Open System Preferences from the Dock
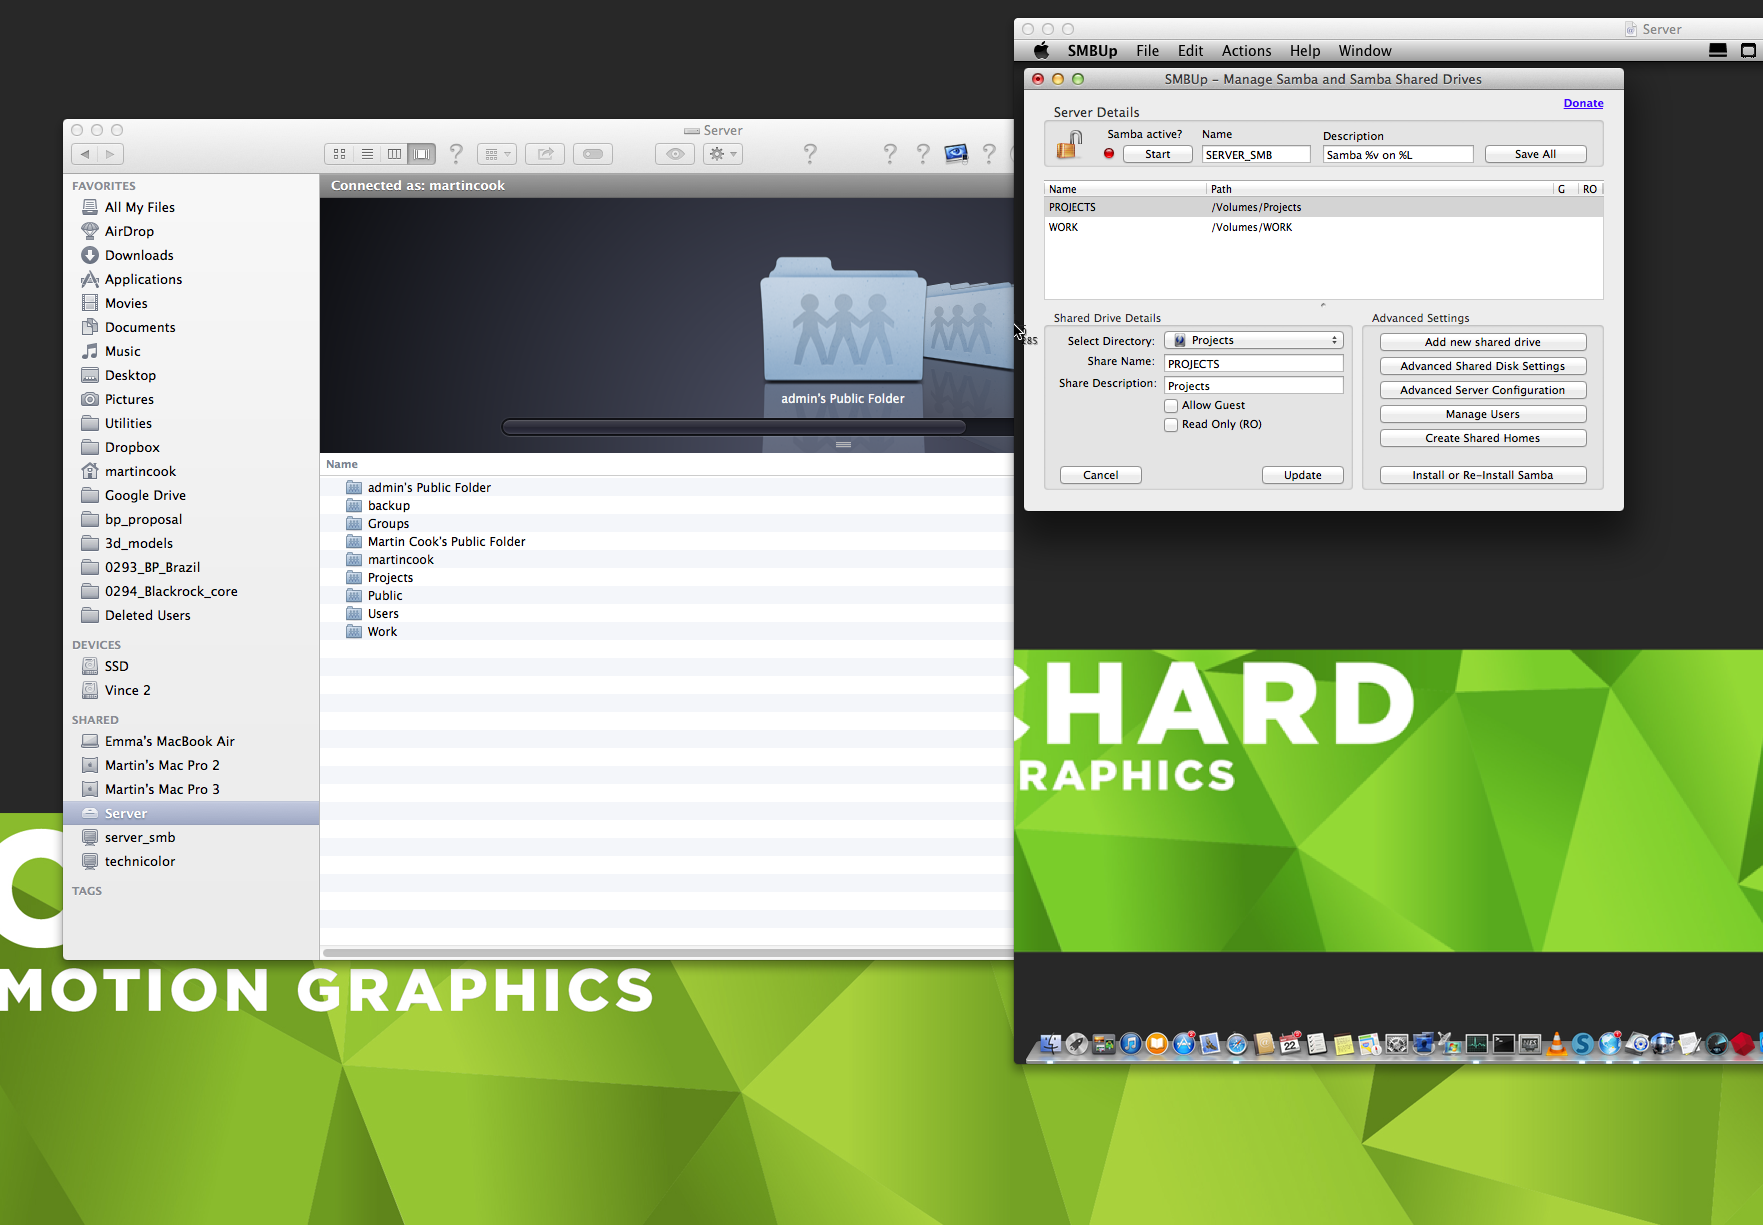Screen dimensions: 1763x1225 click(x=1397, y=1044)
